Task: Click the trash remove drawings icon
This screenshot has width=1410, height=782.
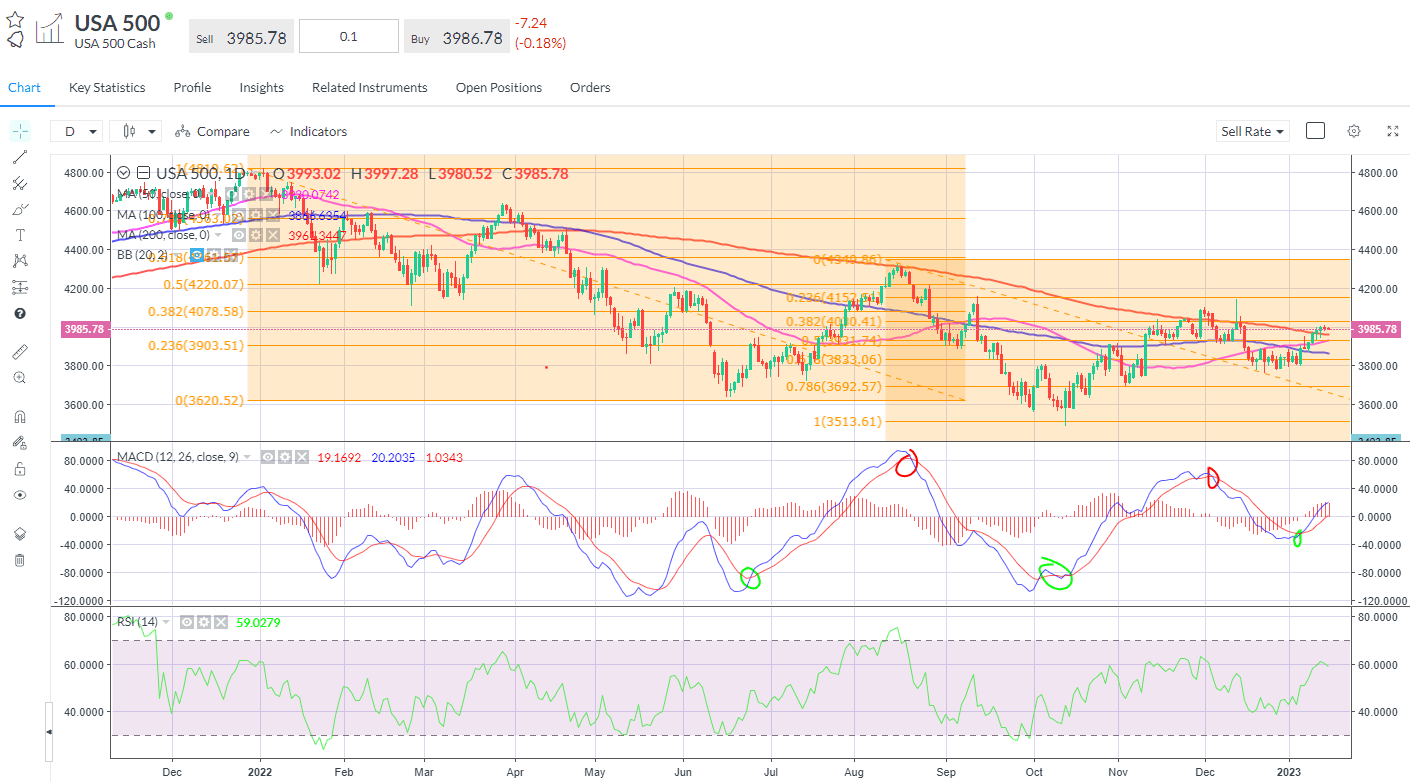Action: click(20, 560)
